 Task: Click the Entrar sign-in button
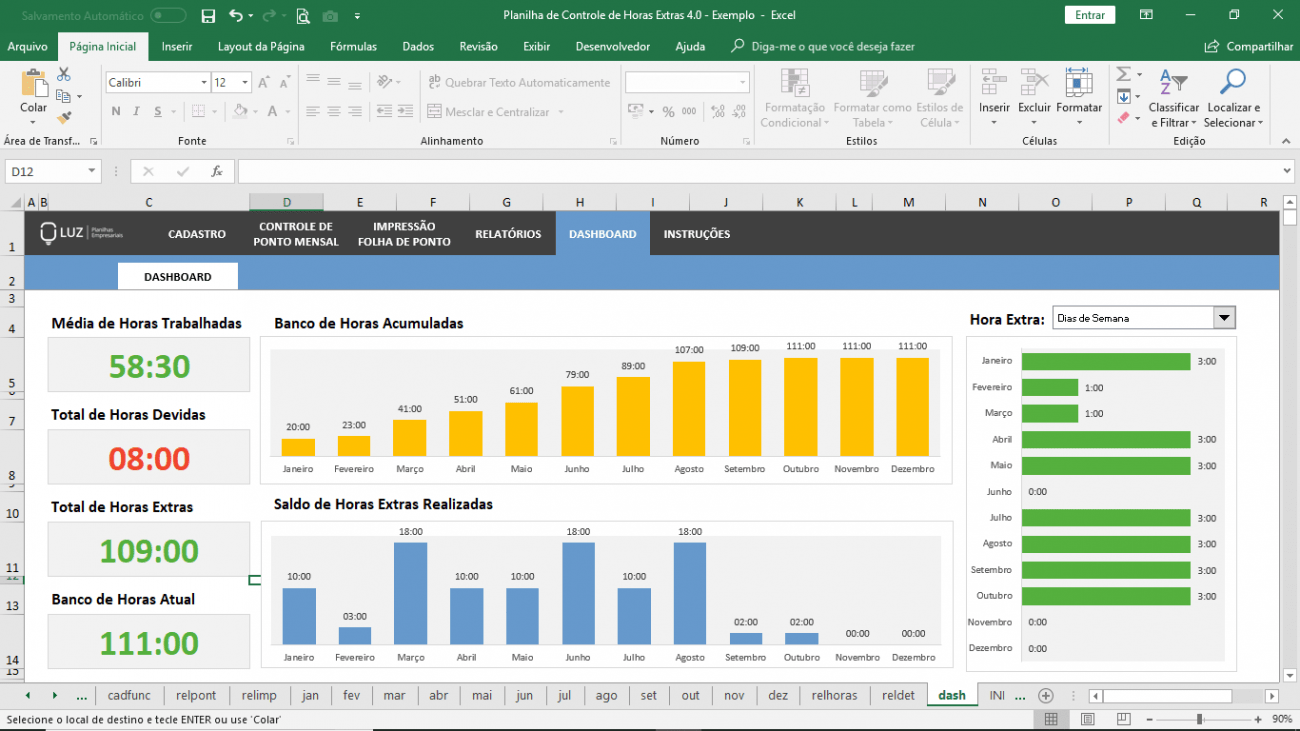click(x=1090, y=15)
